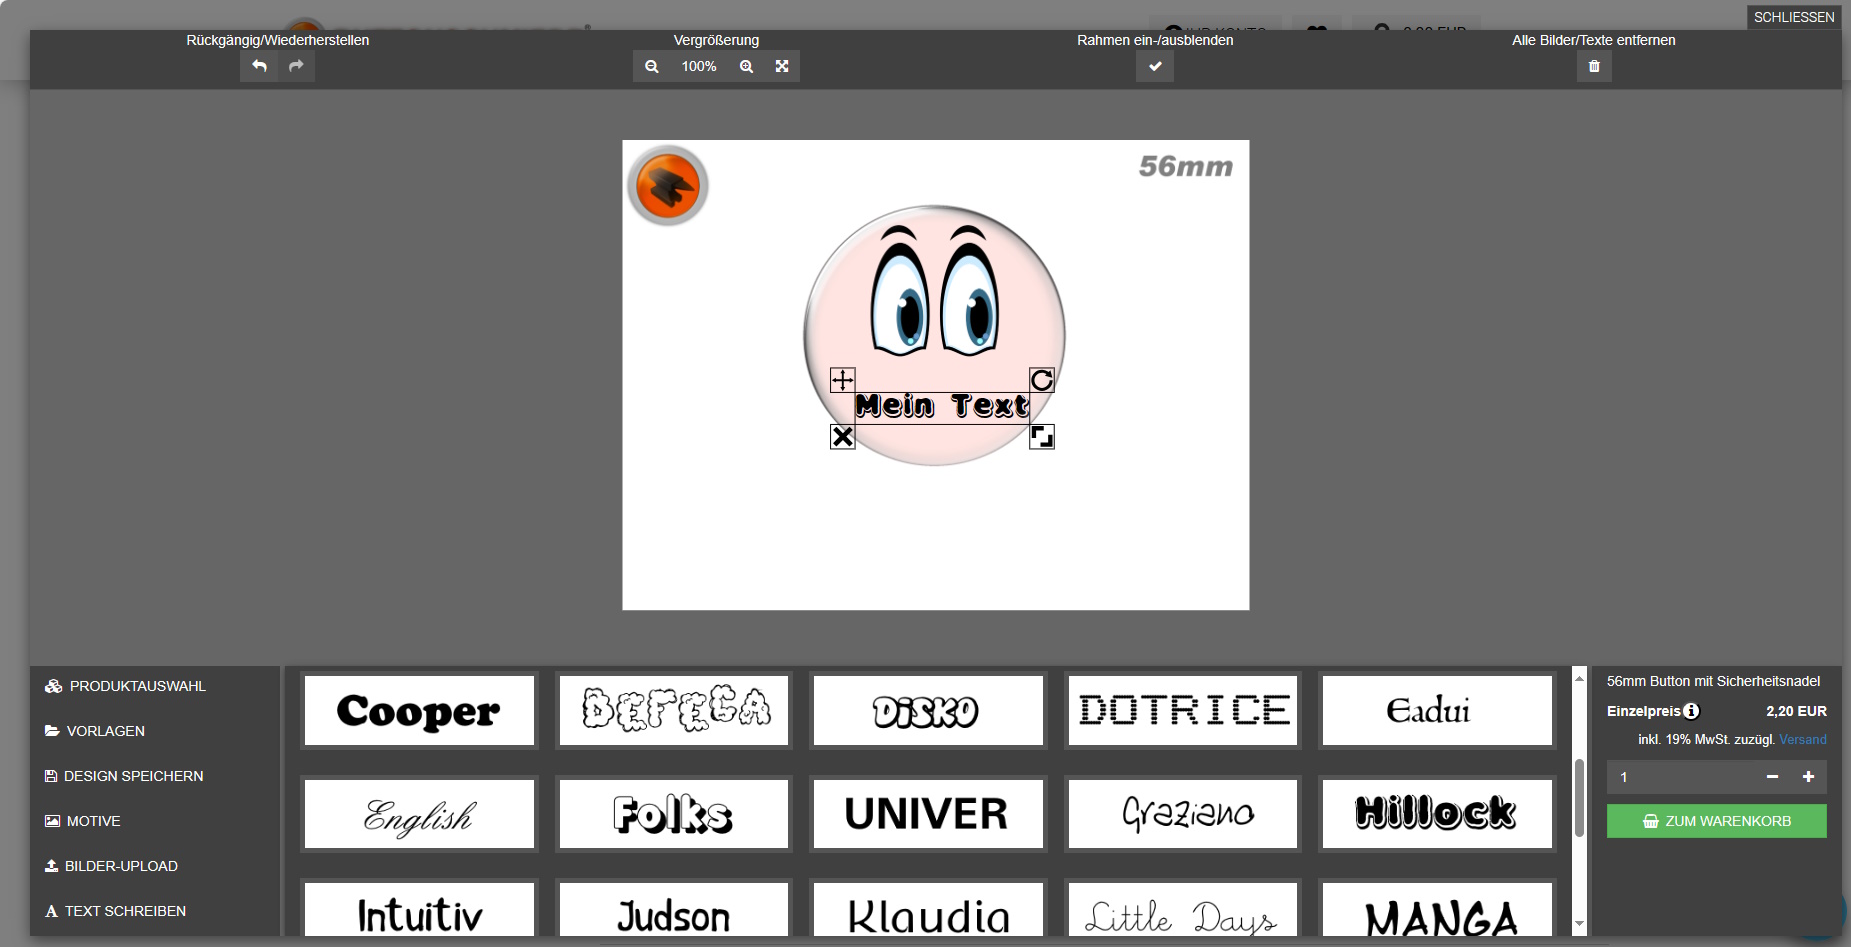Choose the Hillock font
Image resolution: width=1851 pixels, height=947 pixels.
pos(1437,814)
